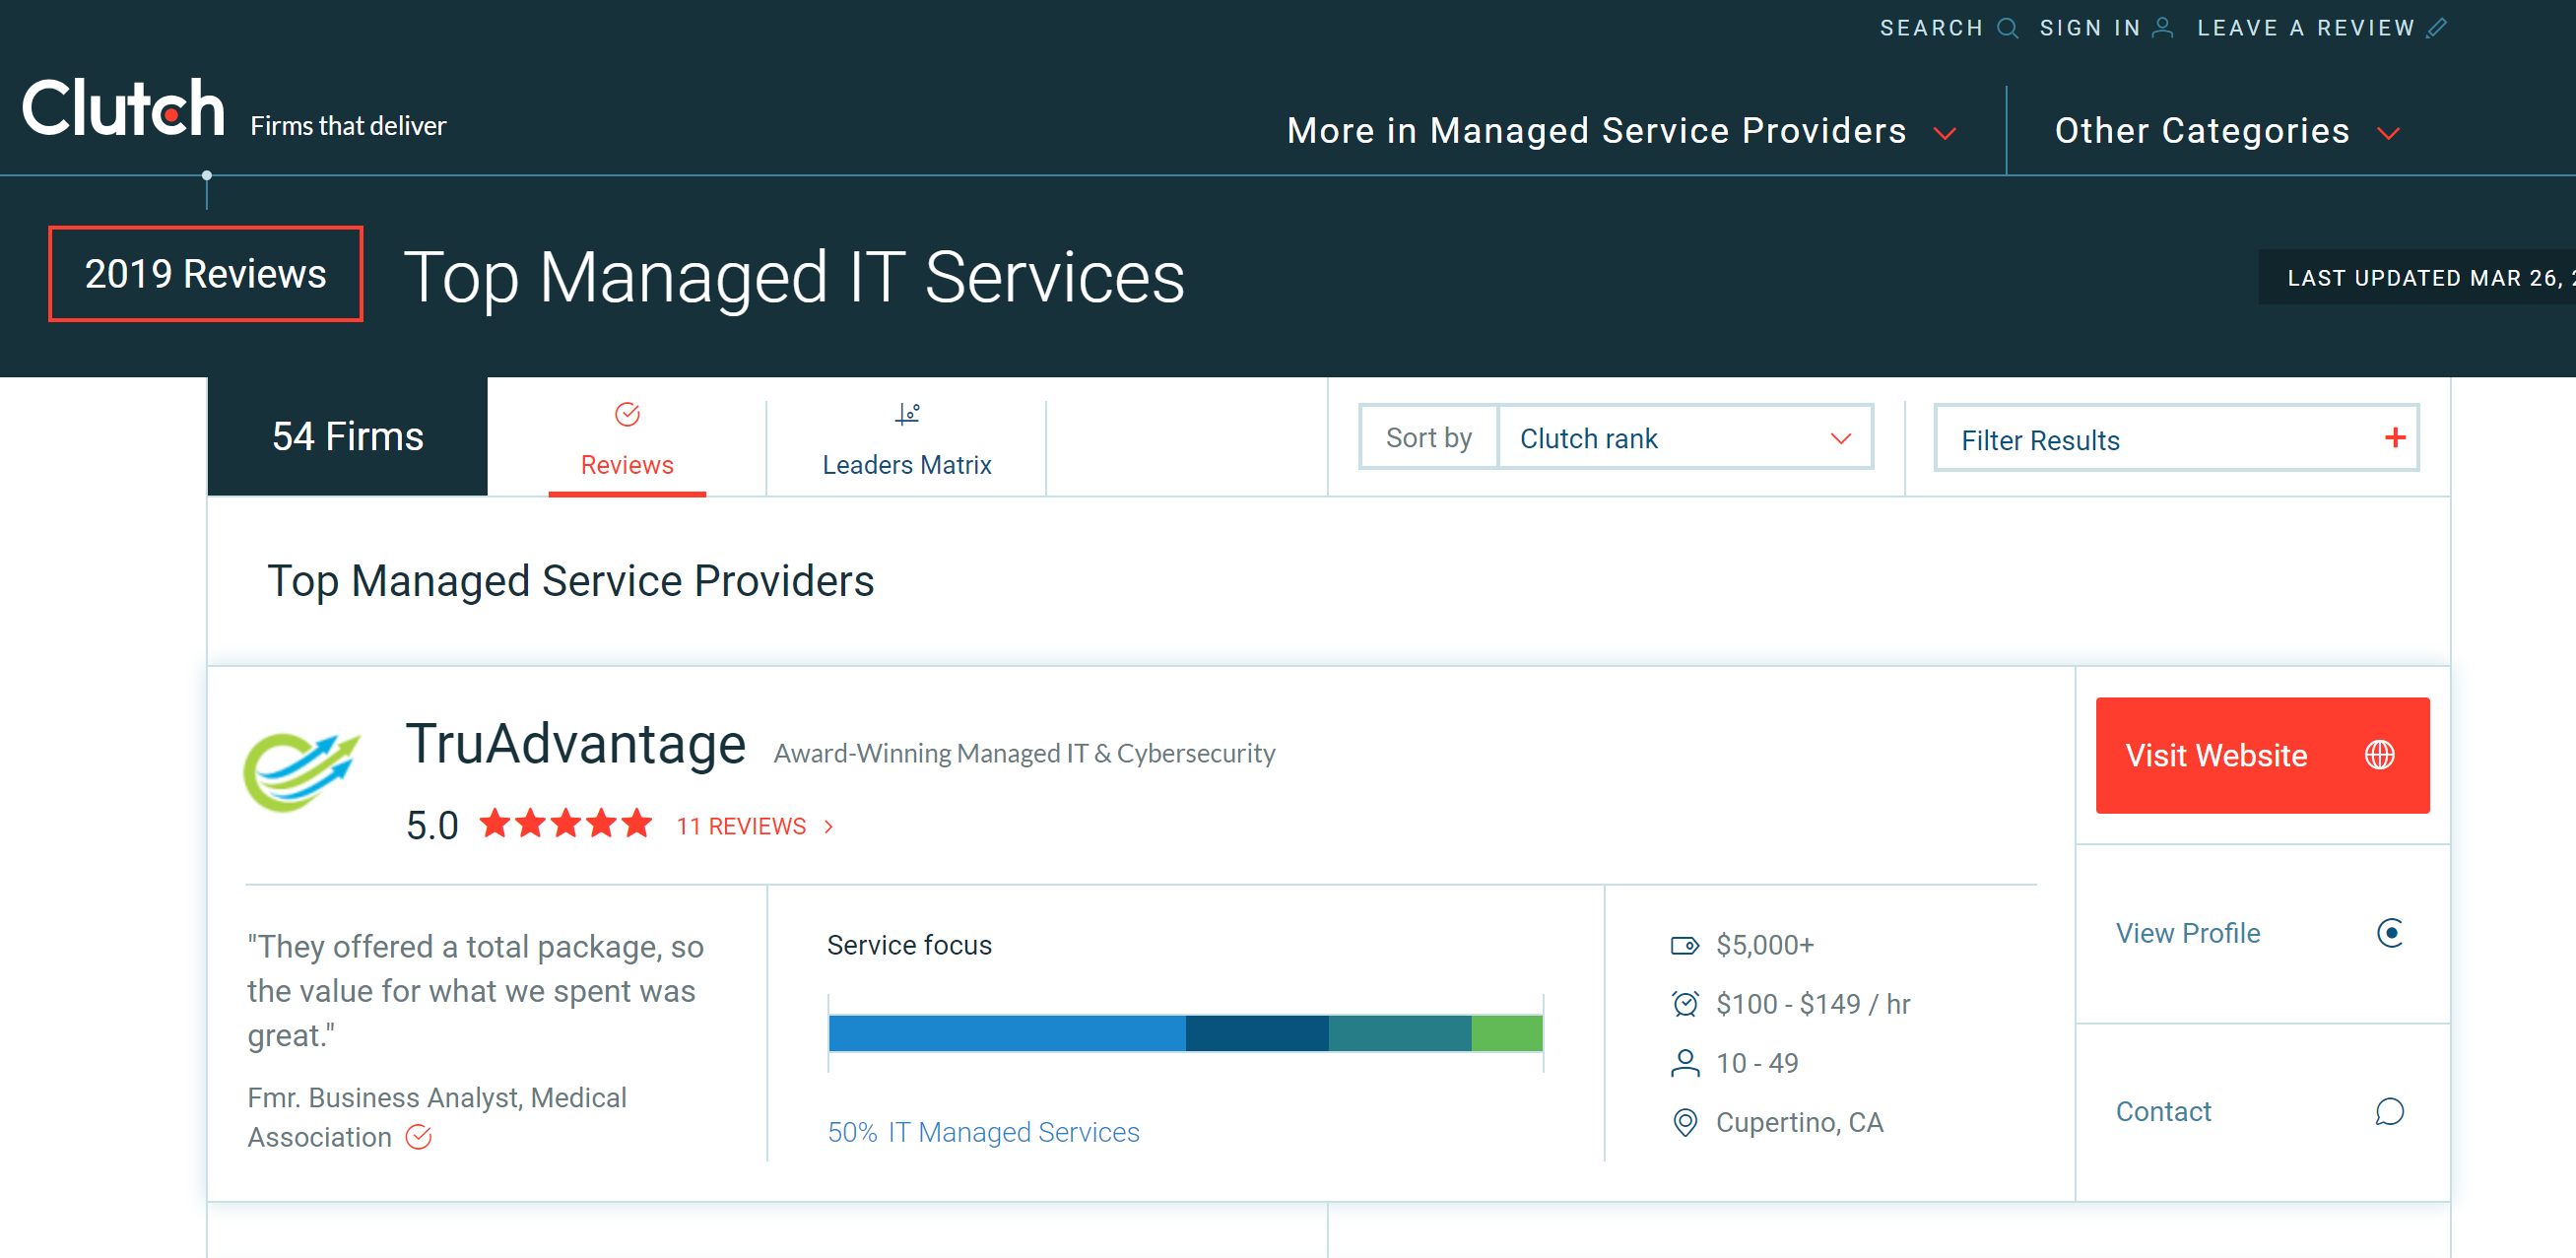Click the Filter Results plus icon
Screen dimensions: 2576x1258
(2395, 438)
